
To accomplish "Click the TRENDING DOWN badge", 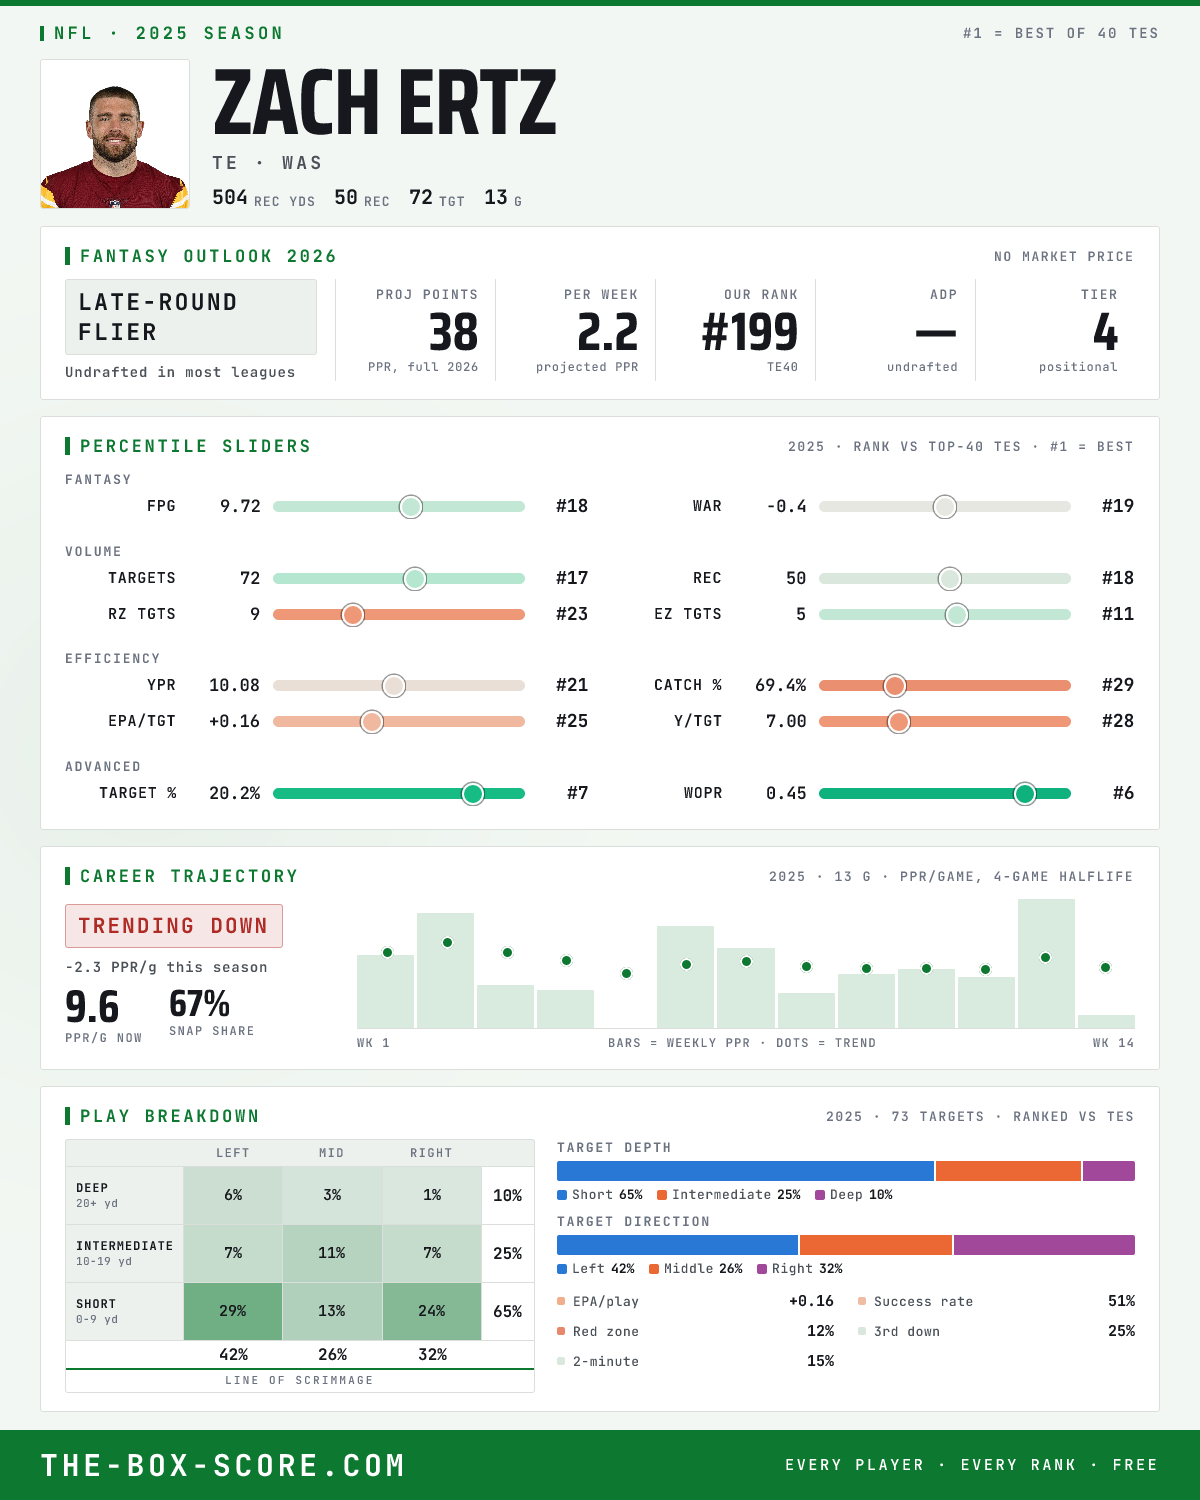I will [174, 926].
